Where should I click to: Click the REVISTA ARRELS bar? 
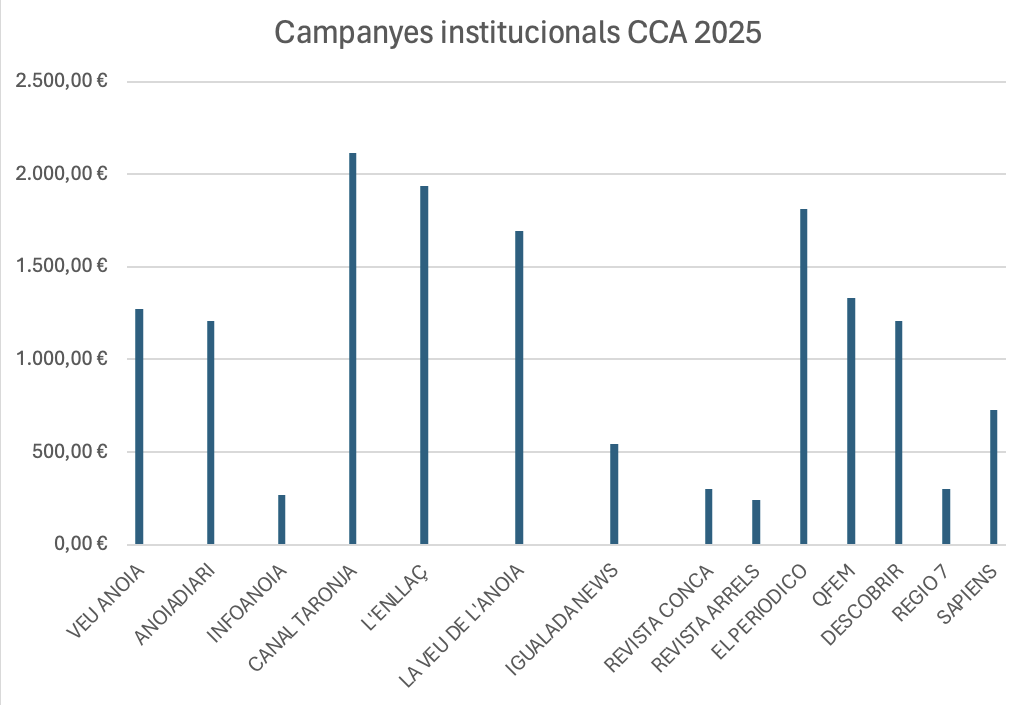(756, 521)
